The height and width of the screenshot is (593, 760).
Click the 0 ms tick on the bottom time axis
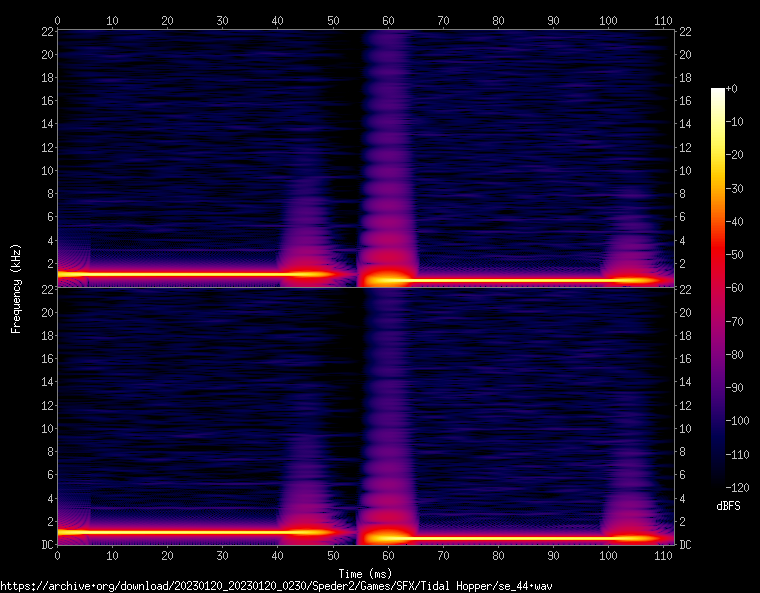click(x=58, y=555)
